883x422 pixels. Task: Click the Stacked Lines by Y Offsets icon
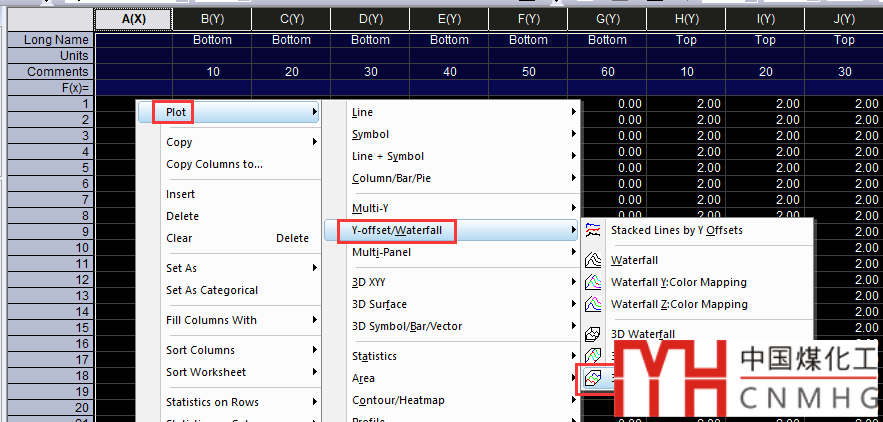593,230
